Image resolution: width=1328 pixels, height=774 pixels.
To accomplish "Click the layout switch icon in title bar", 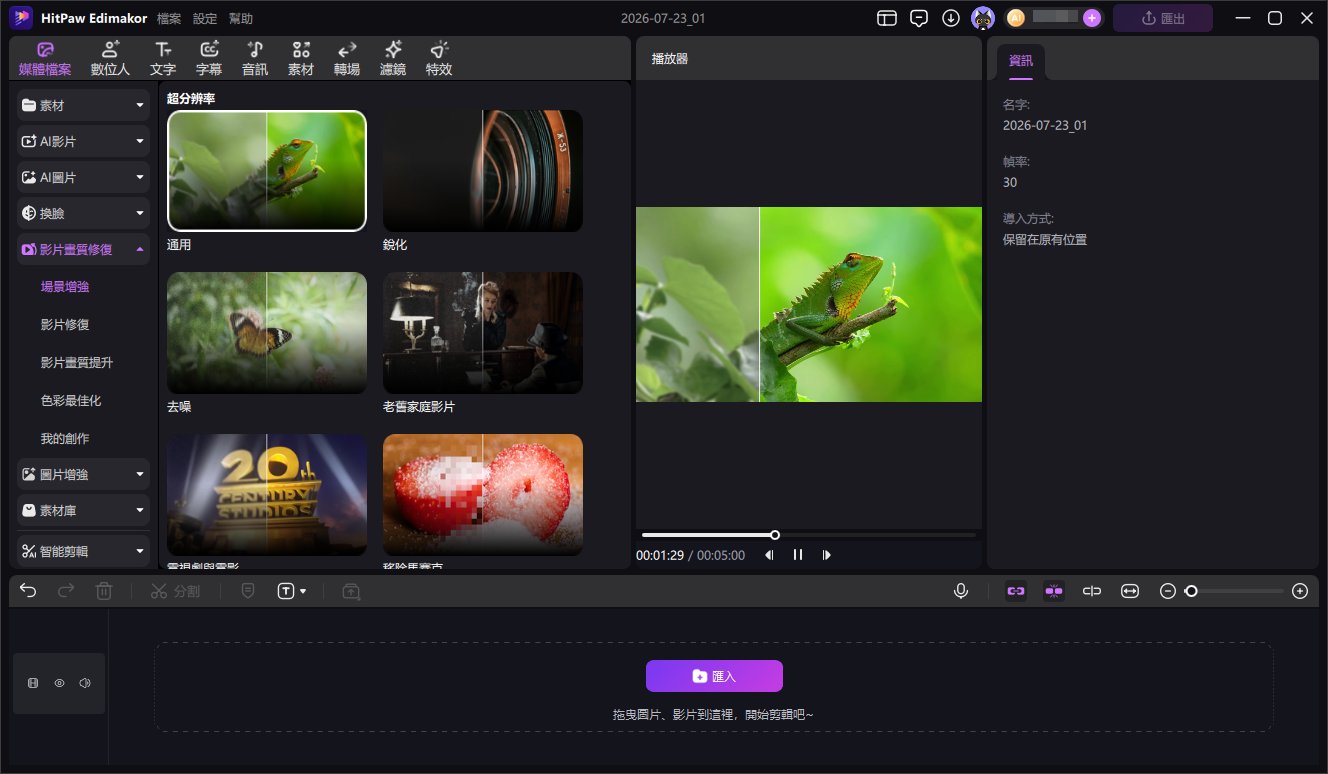I will coord(887,18).
